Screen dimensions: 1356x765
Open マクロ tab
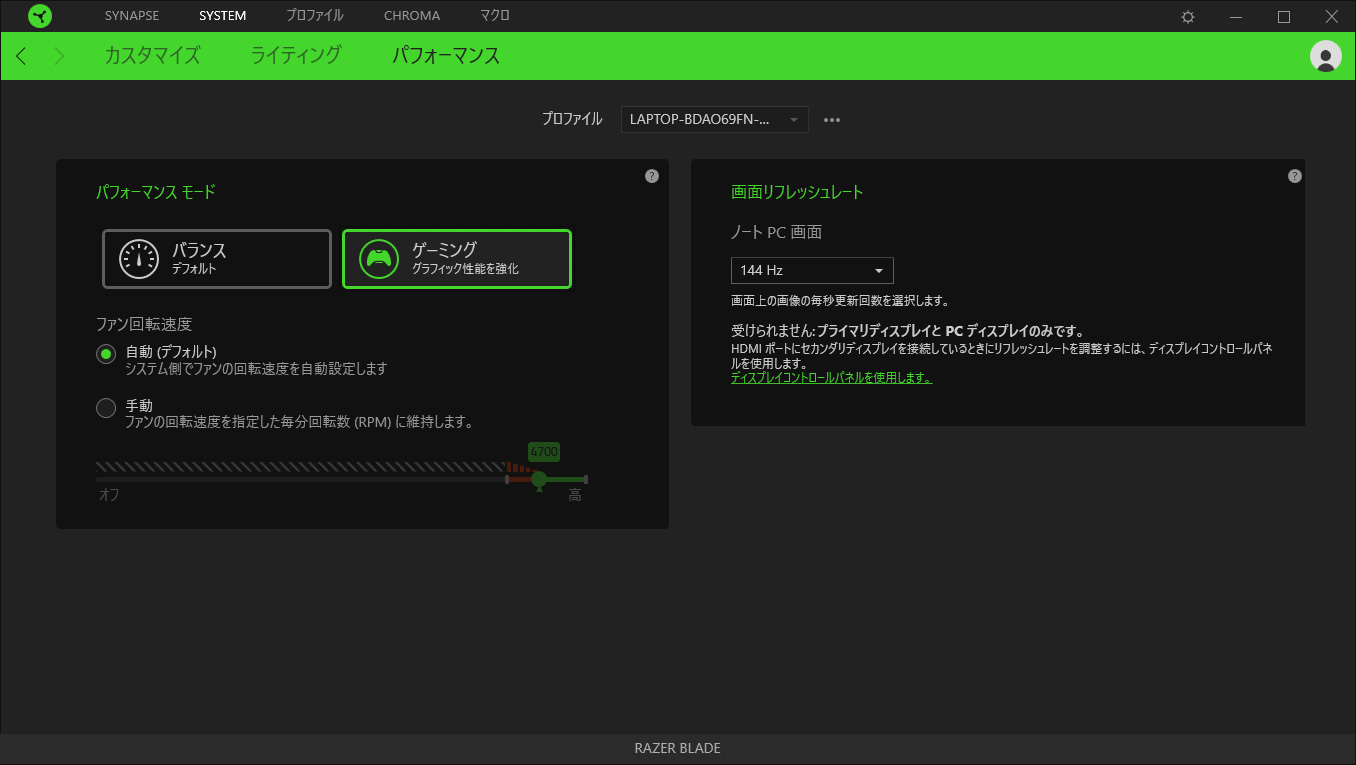(495, 16)
